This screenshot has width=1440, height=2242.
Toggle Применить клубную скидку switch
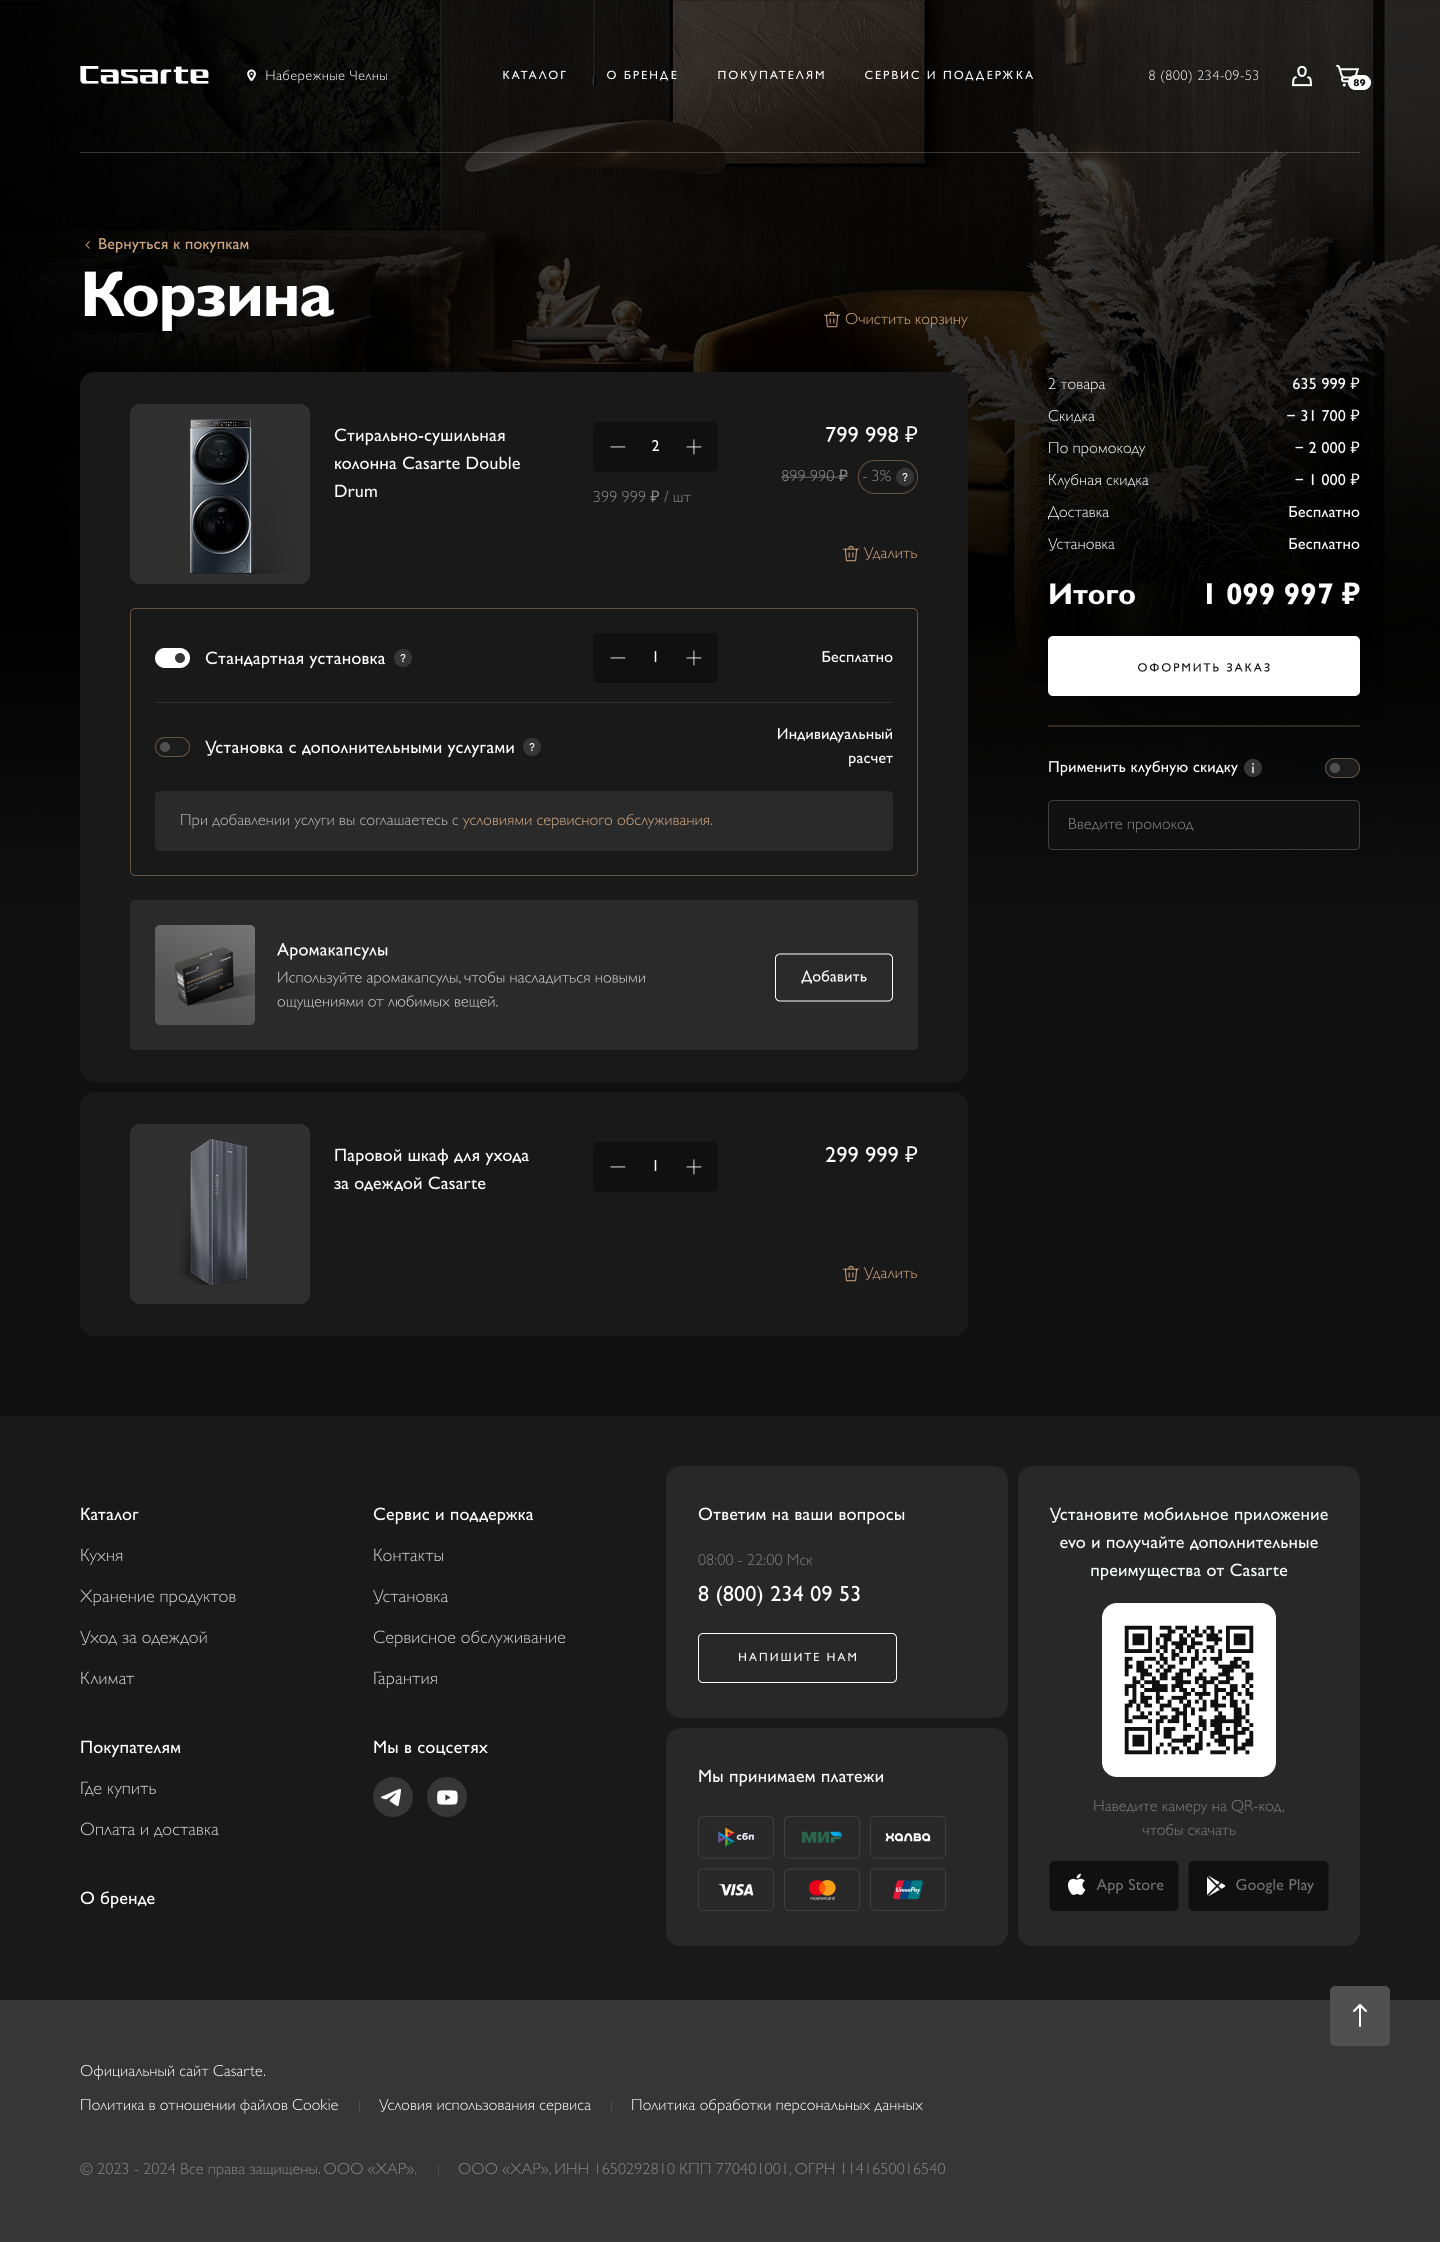click(1342, 768)
